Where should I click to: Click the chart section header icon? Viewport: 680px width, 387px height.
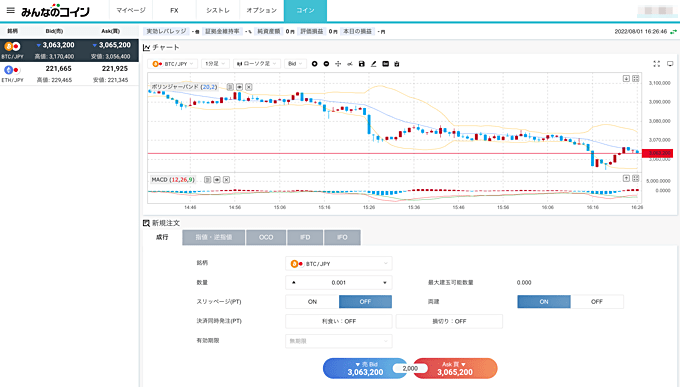pos(147,47)
